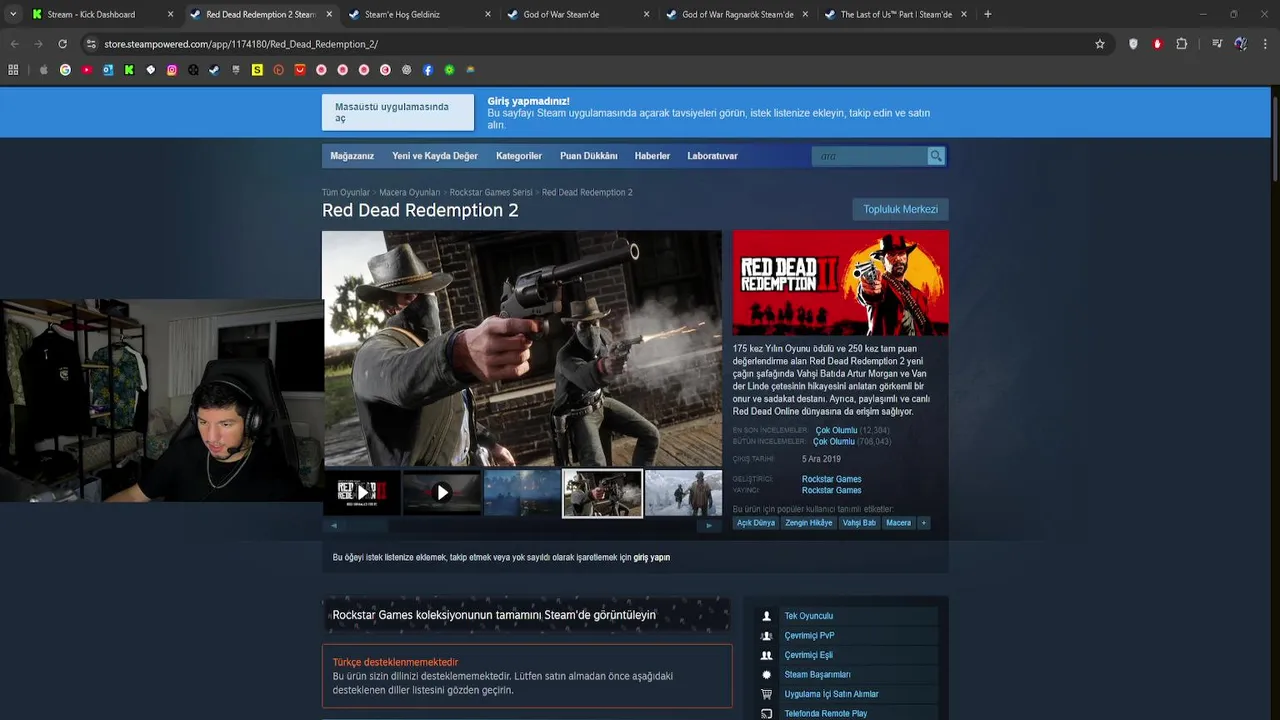Open the Facebook bookmark

point(428,70)
